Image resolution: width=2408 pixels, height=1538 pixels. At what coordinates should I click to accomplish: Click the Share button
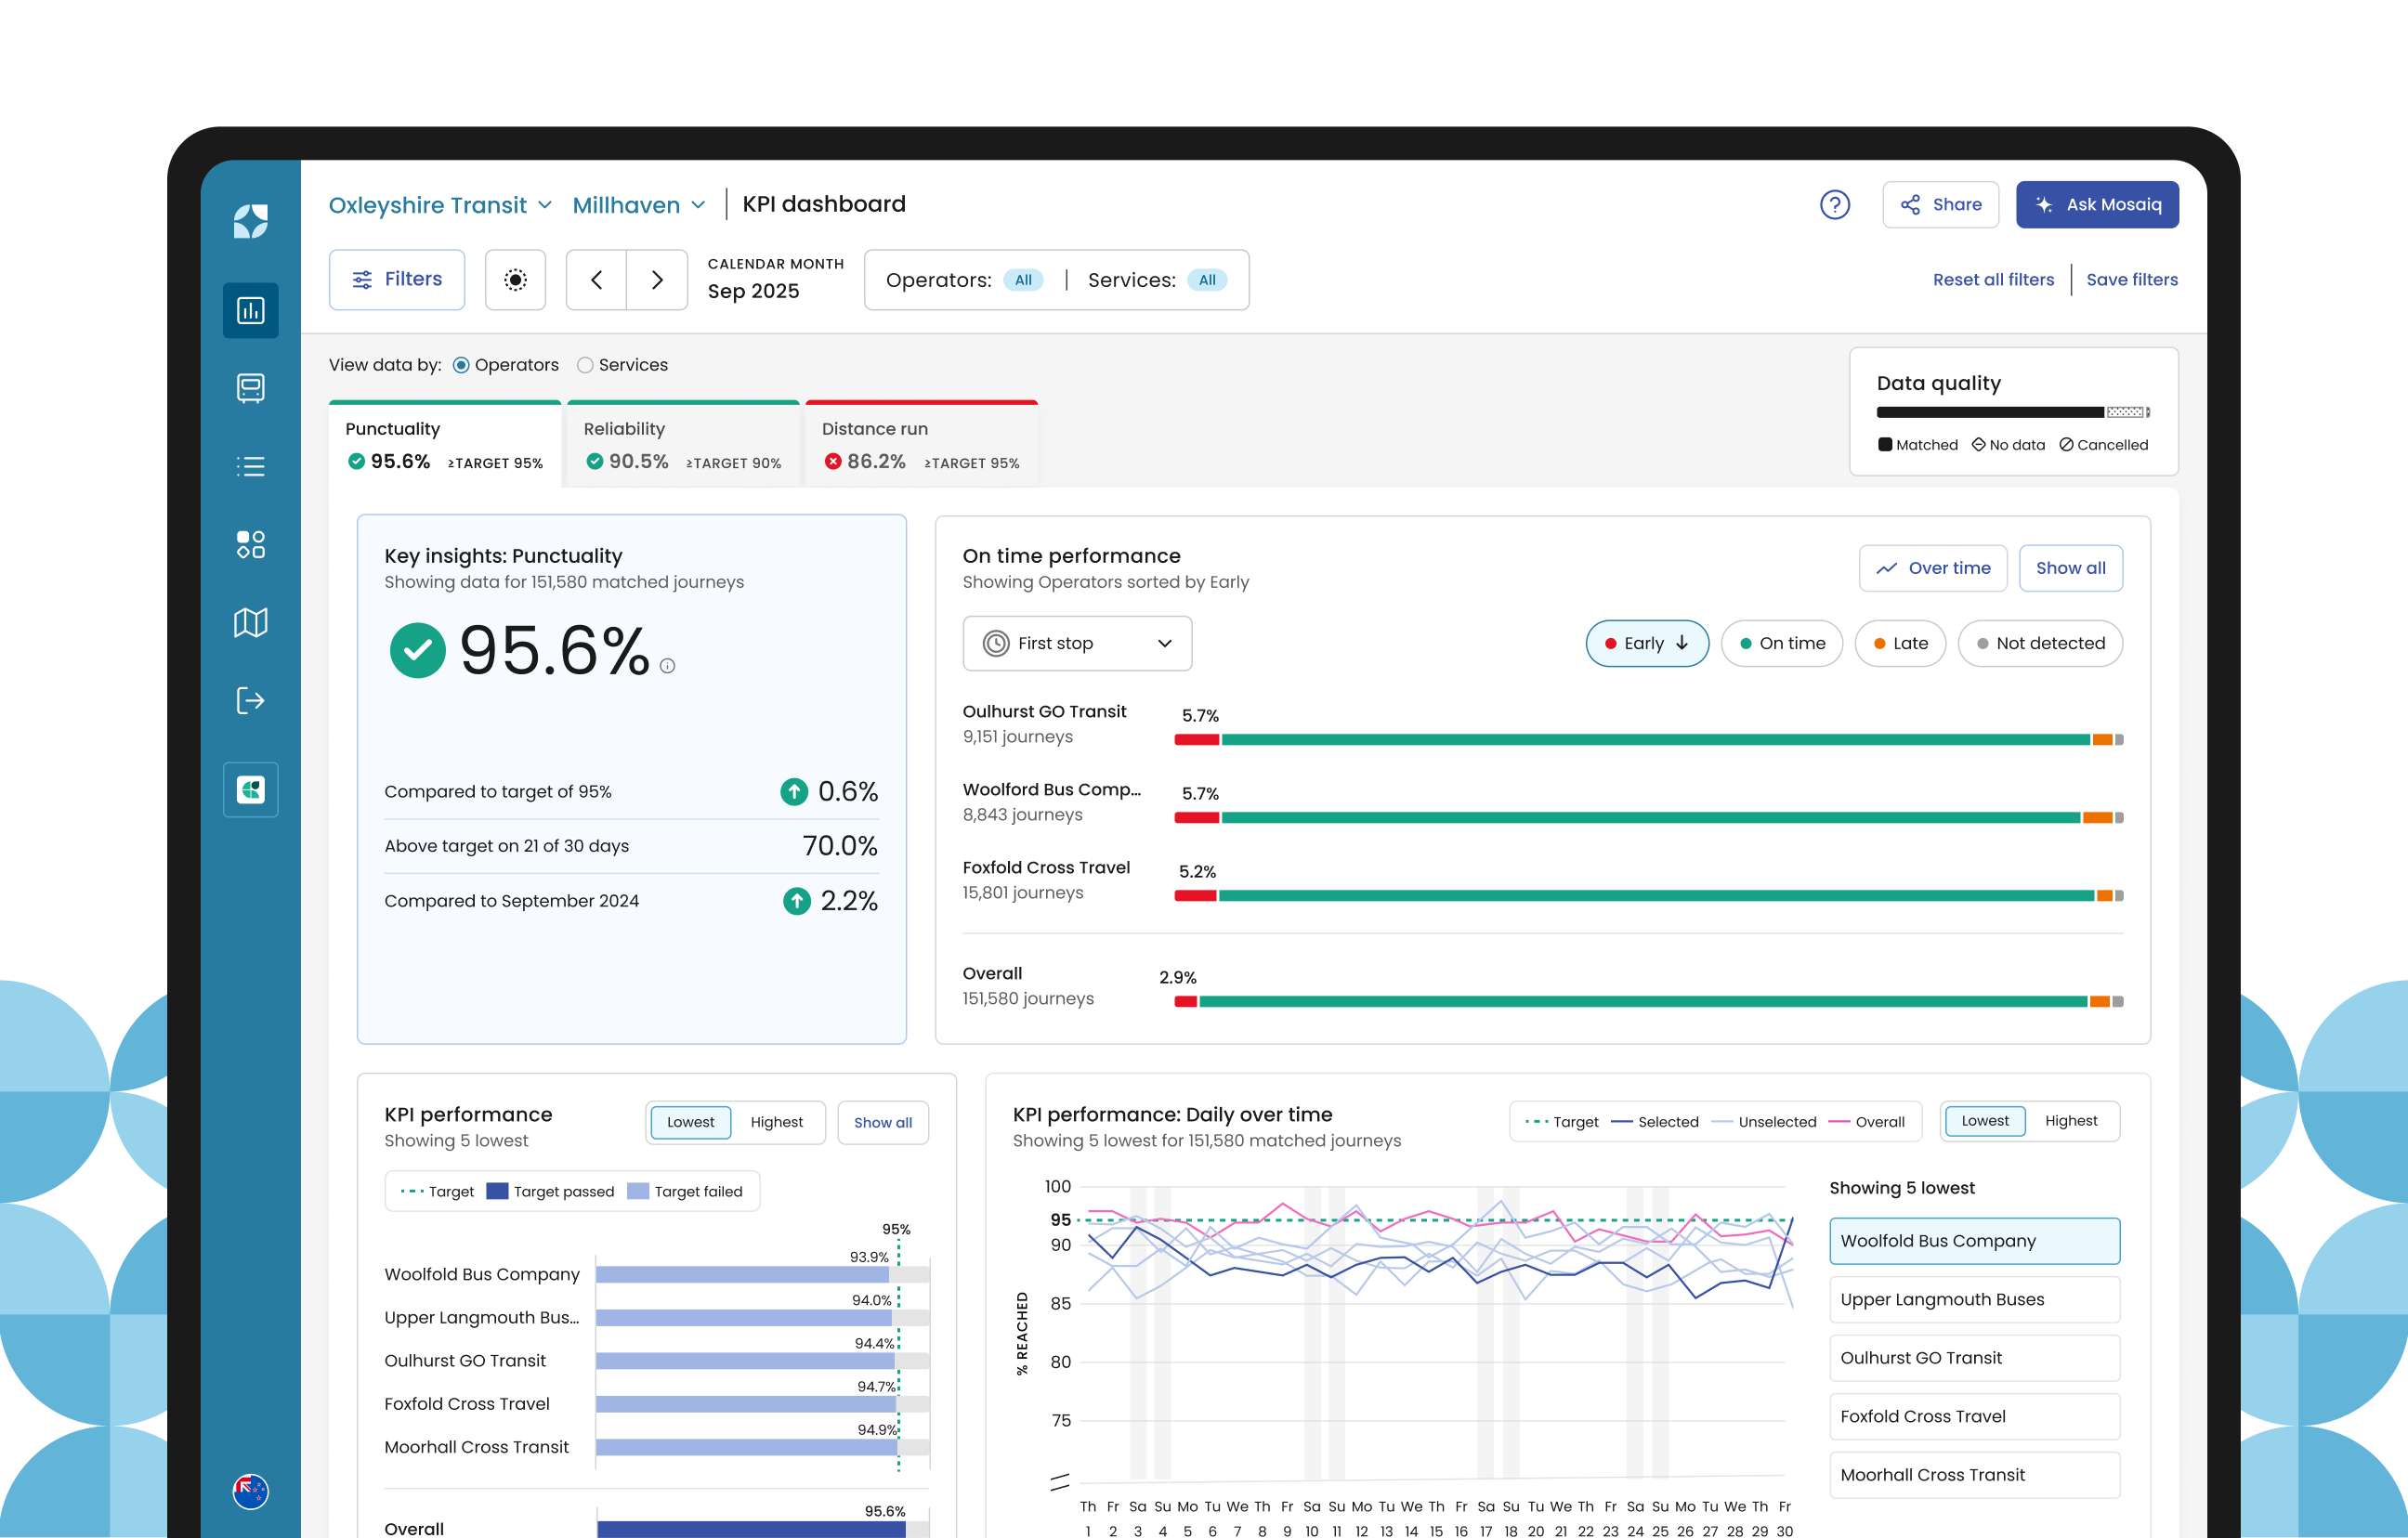[1940, 205]
